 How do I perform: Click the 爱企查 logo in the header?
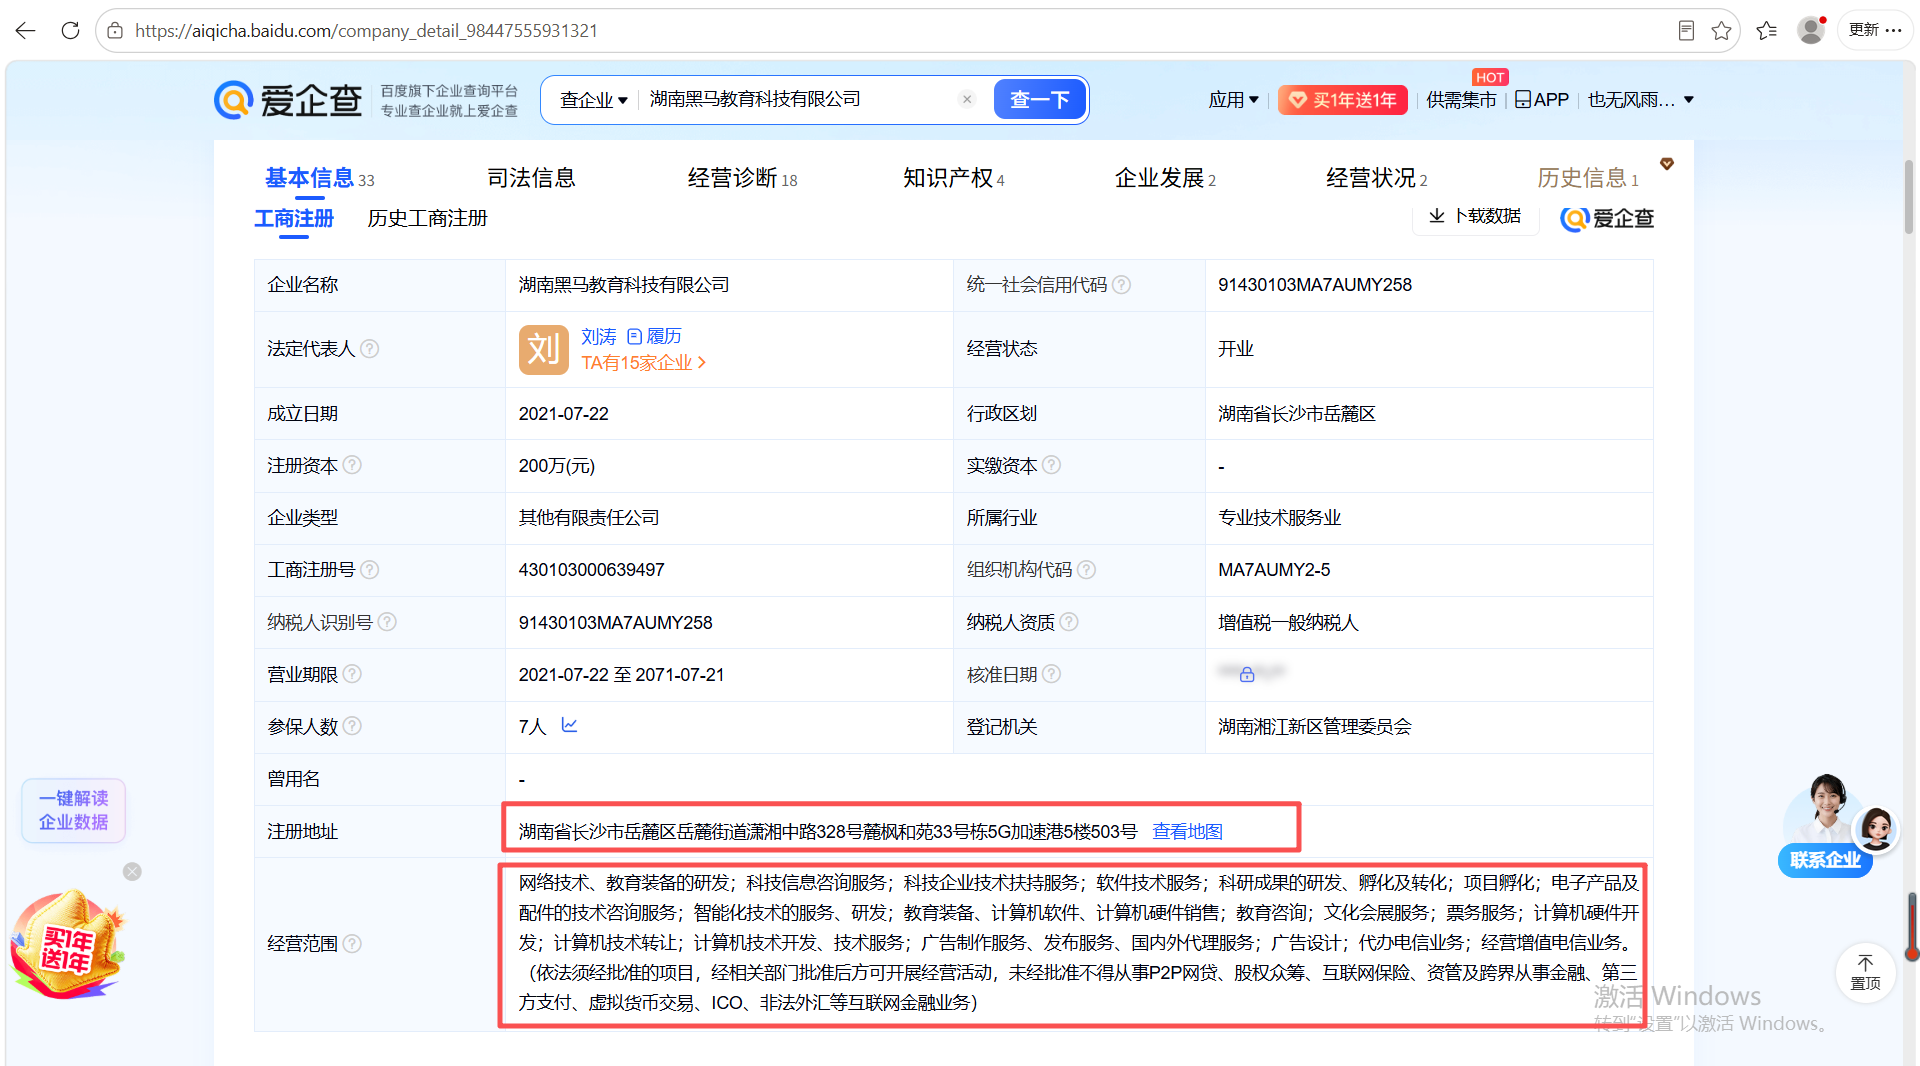pyautogui.click(x=288, y=100)
